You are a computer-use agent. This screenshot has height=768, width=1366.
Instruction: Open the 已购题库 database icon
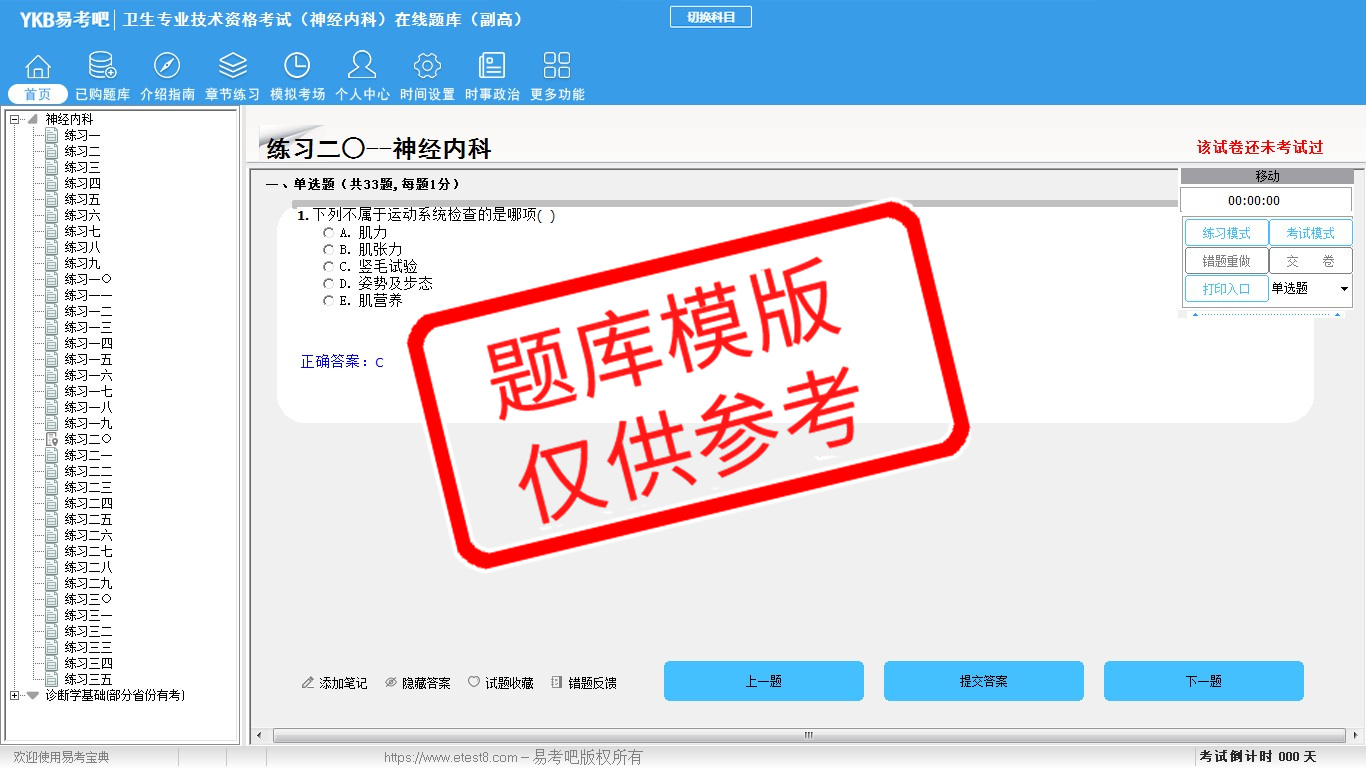pos(102,66)
